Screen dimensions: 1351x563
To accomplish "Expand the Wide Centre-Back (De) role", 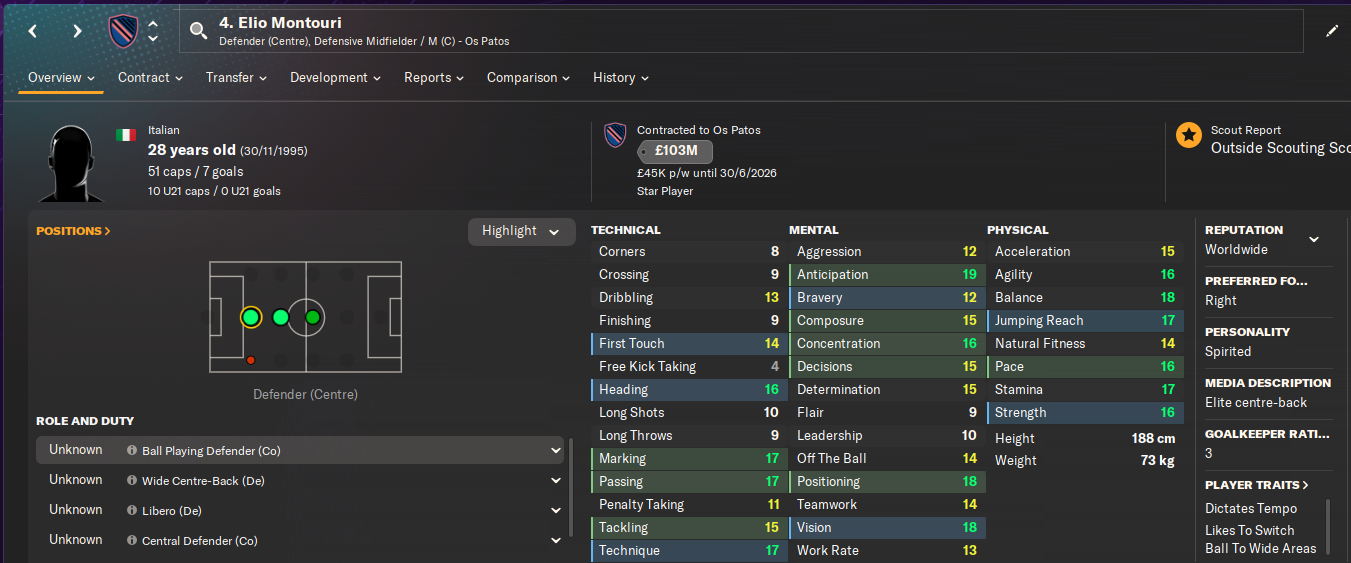I will click(x=556, y=481).
